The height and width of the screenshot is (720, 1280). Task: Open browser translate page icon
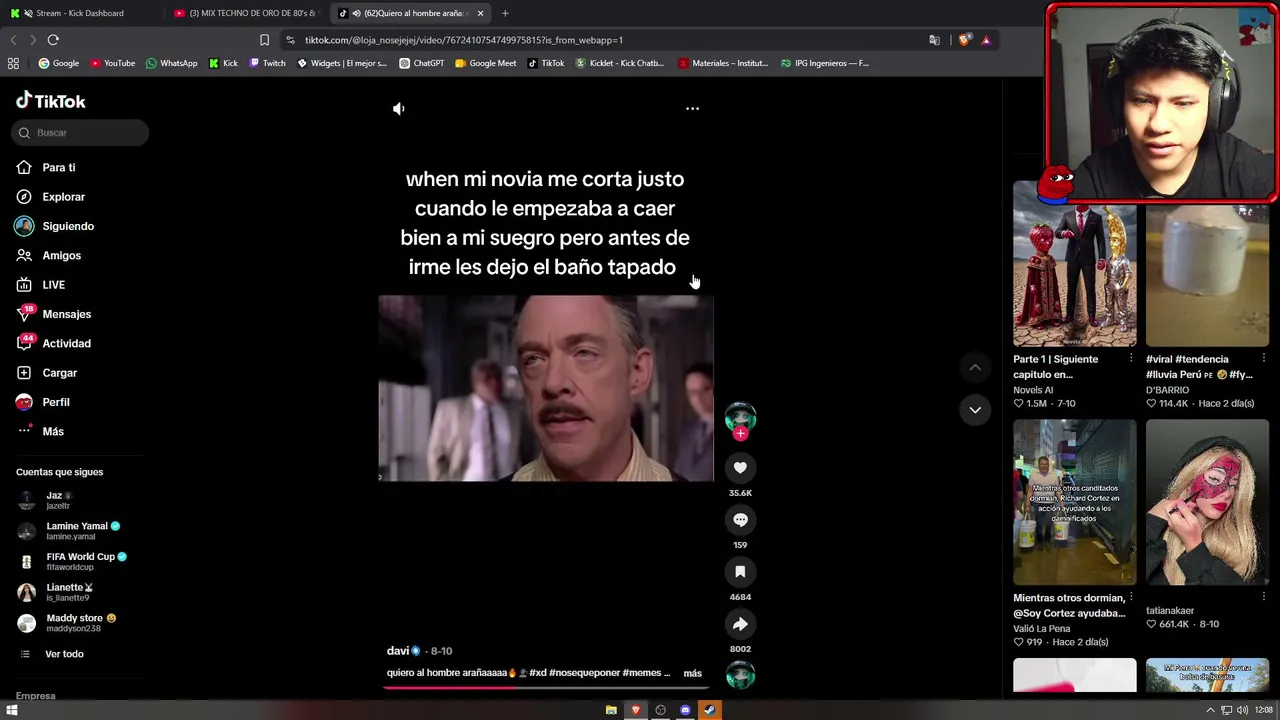coord(934,40)
